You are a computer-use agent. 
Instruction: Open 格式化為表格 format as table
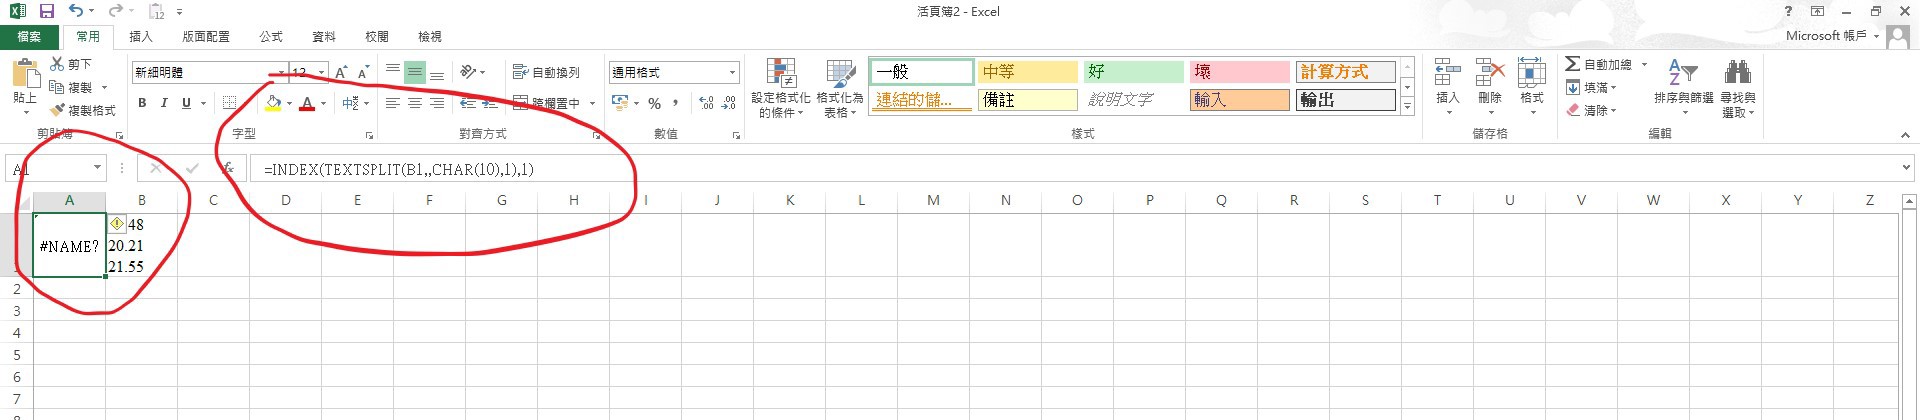(x=839, y=88)
